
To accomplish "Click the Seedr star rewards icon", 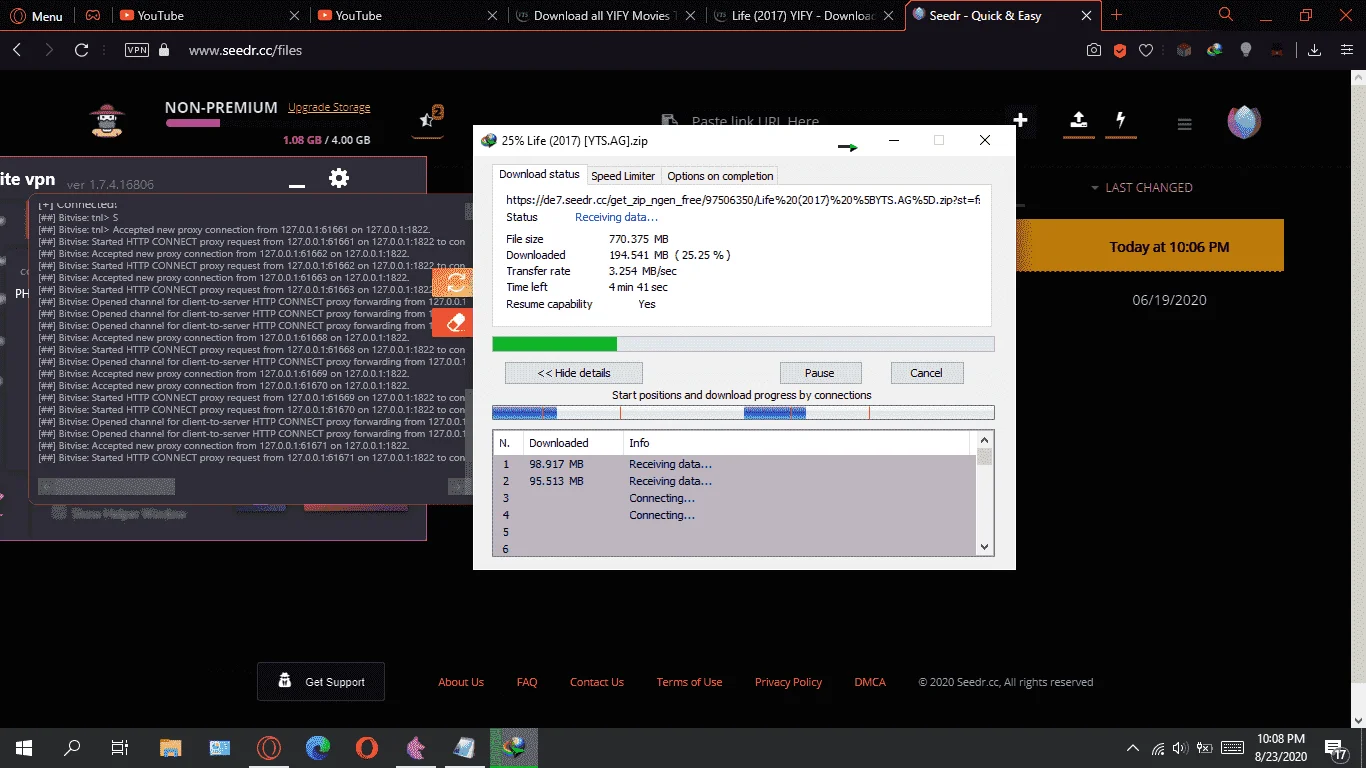I will (x=429, y=119).
